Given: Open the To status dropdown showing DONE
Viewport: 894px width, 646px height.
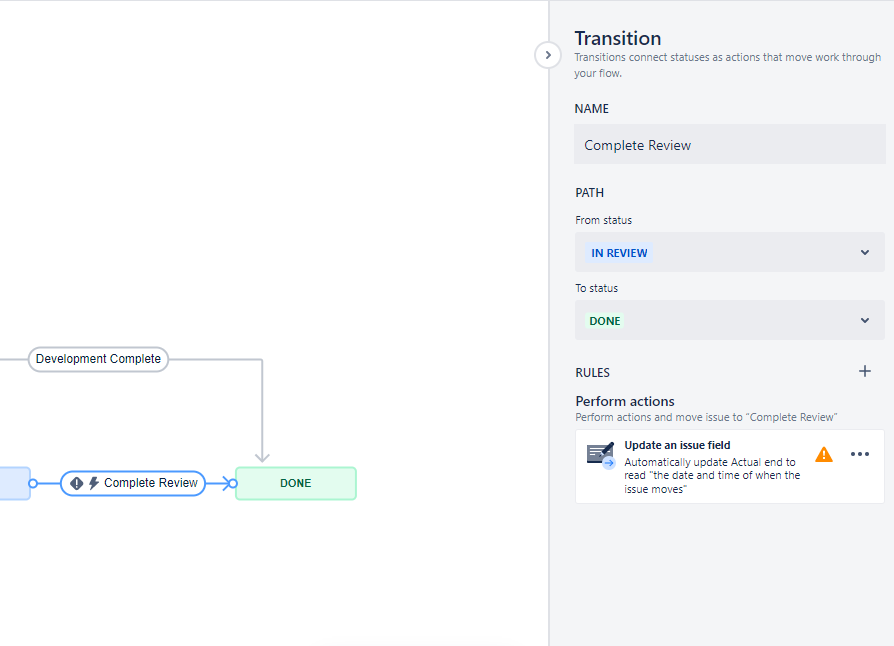Looking at the screenshot, I should (x=729, y=320).
